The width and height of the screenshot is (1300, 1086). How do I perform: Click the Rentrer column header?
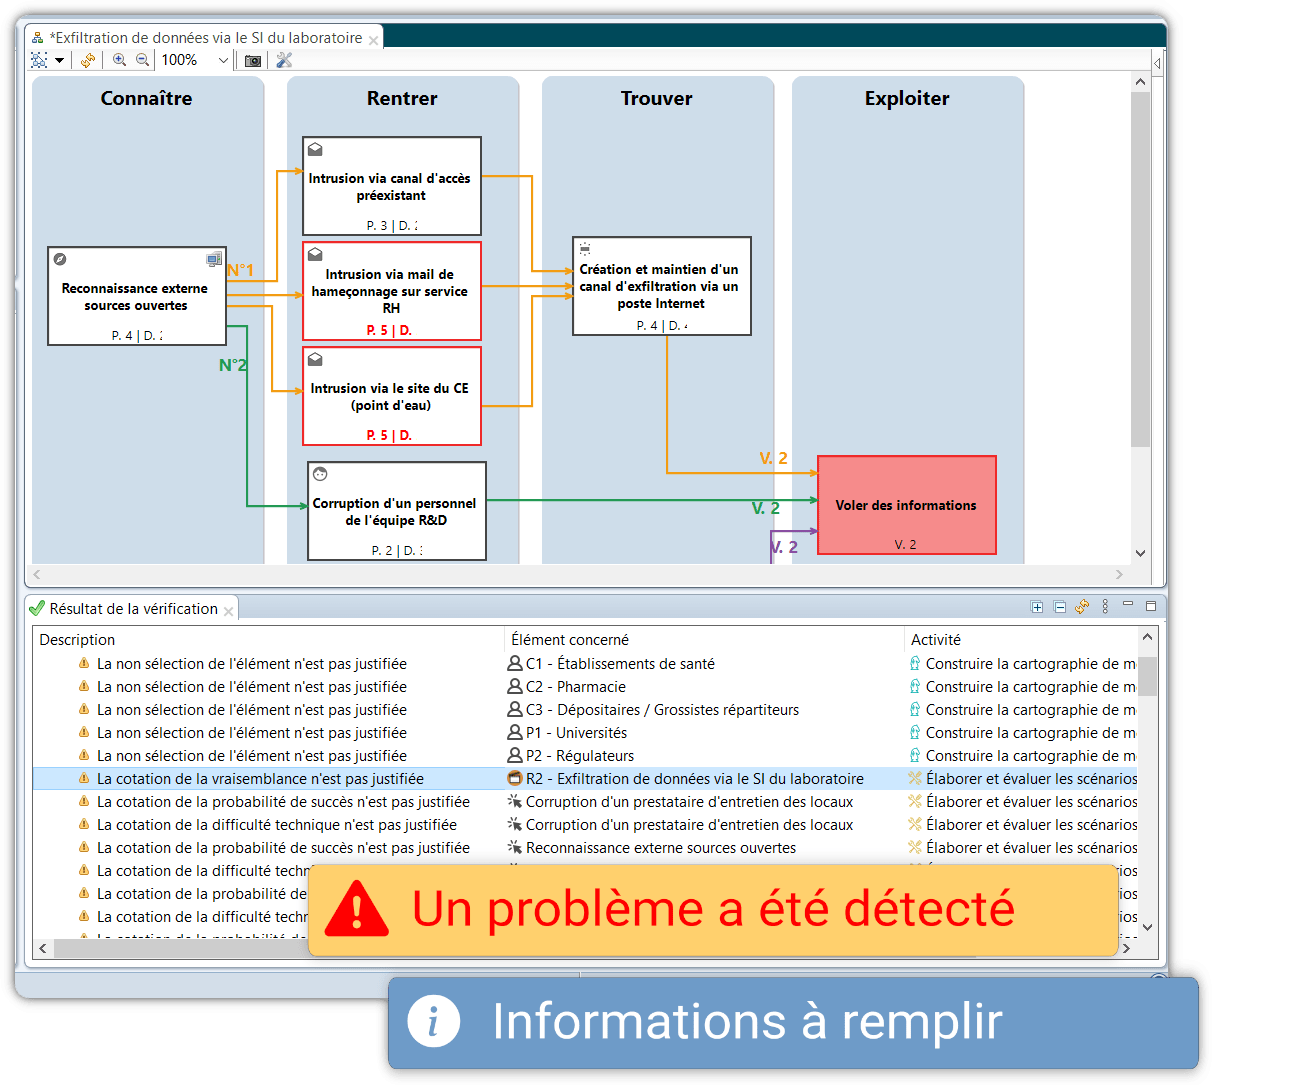point(402,98)
